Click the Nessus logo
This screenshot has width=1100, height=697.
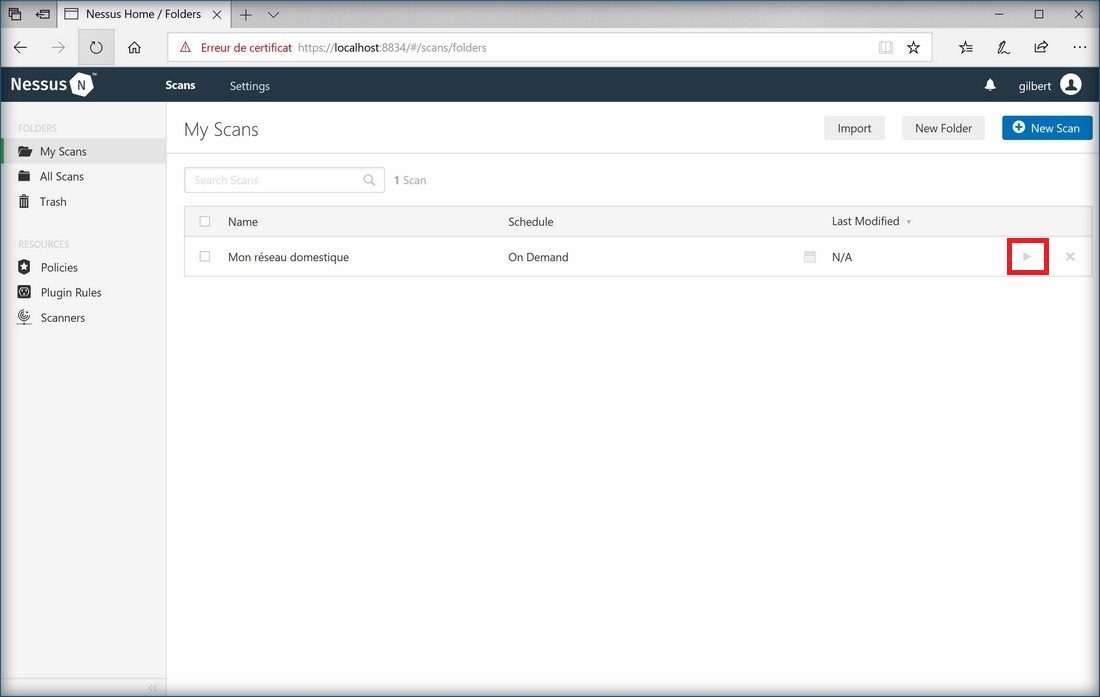point(52,85)
